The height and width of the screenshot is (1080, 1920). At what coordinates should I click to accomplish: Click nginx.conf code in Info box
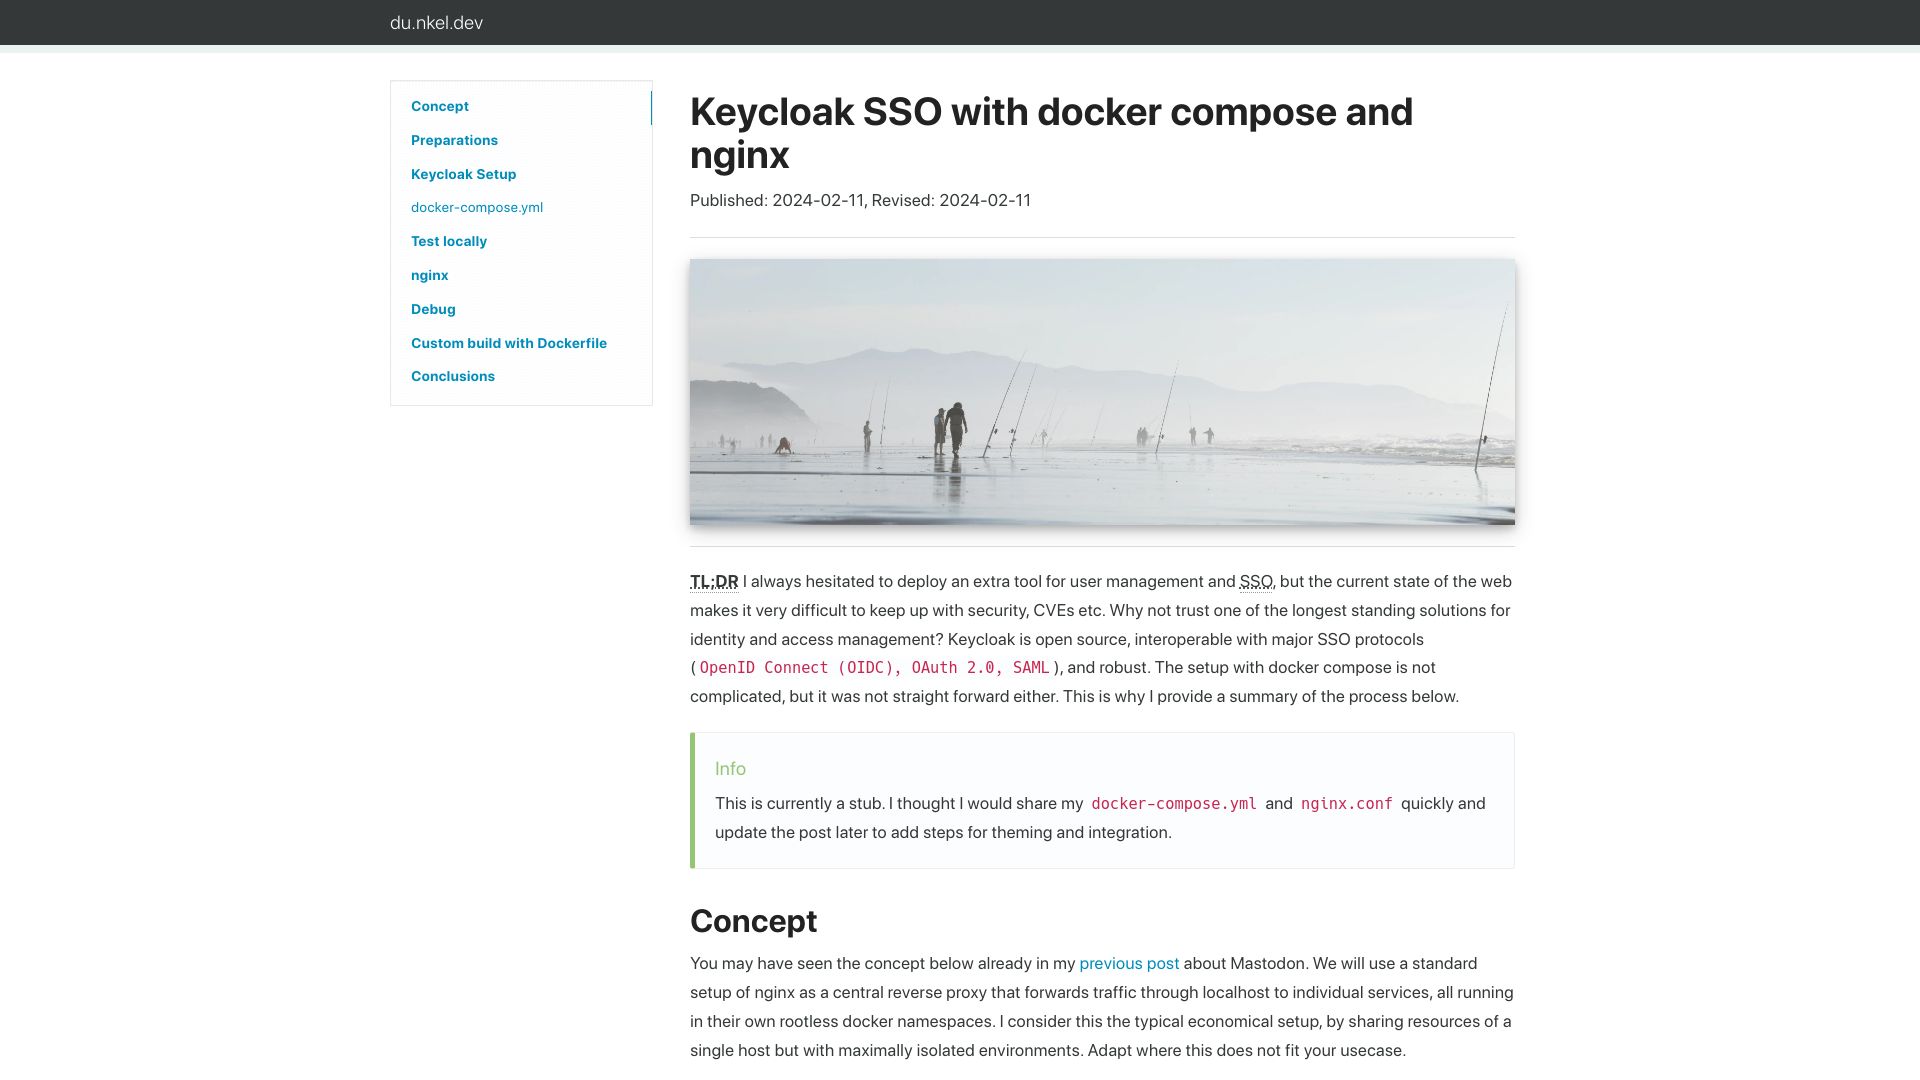(1347, 803)
